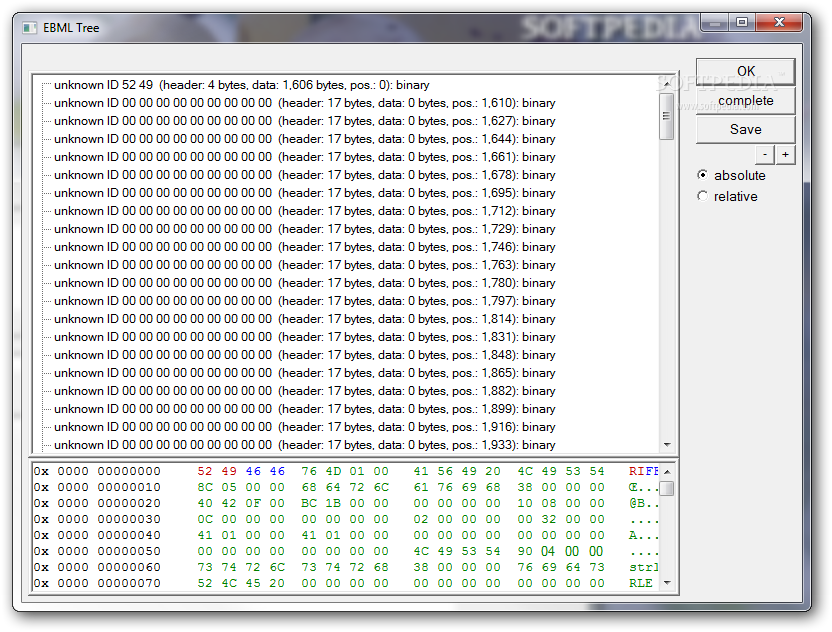Select tree entry at pos. 1,916
This screenshot has width=832, height=632.
click(305, 427)
